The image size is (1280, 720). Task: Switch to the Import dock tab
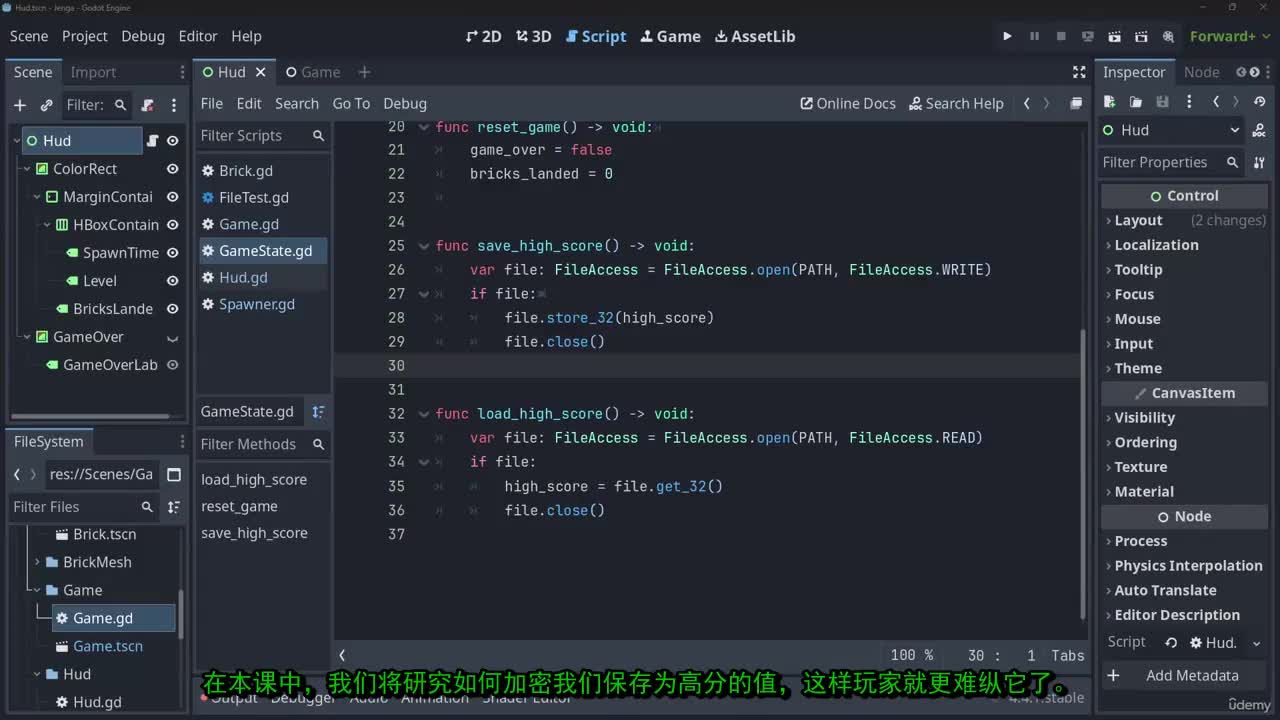click(93, 72)
